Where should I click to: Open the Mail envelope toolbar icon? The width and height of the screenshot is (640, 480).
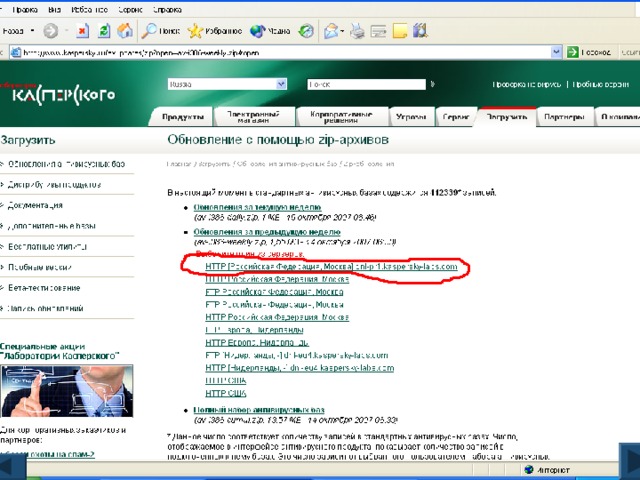(x=331, y=31)
